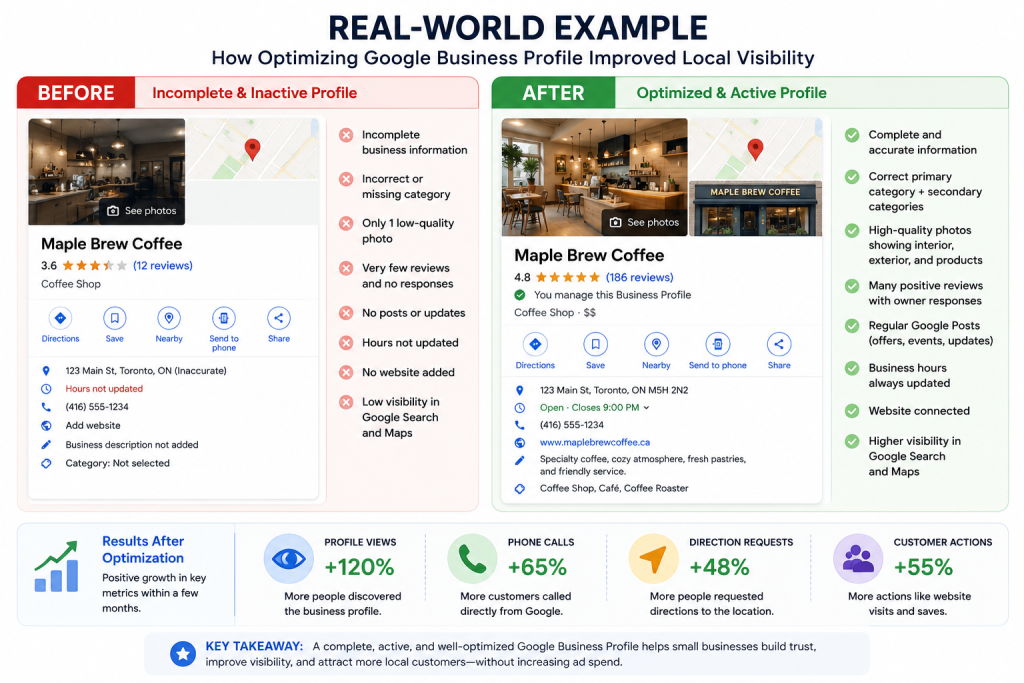Viewport: 1024px width, 683px height.
Task: Open the '(186 reviews)' link
Action: pyautogui.click(x=639, y=278)
